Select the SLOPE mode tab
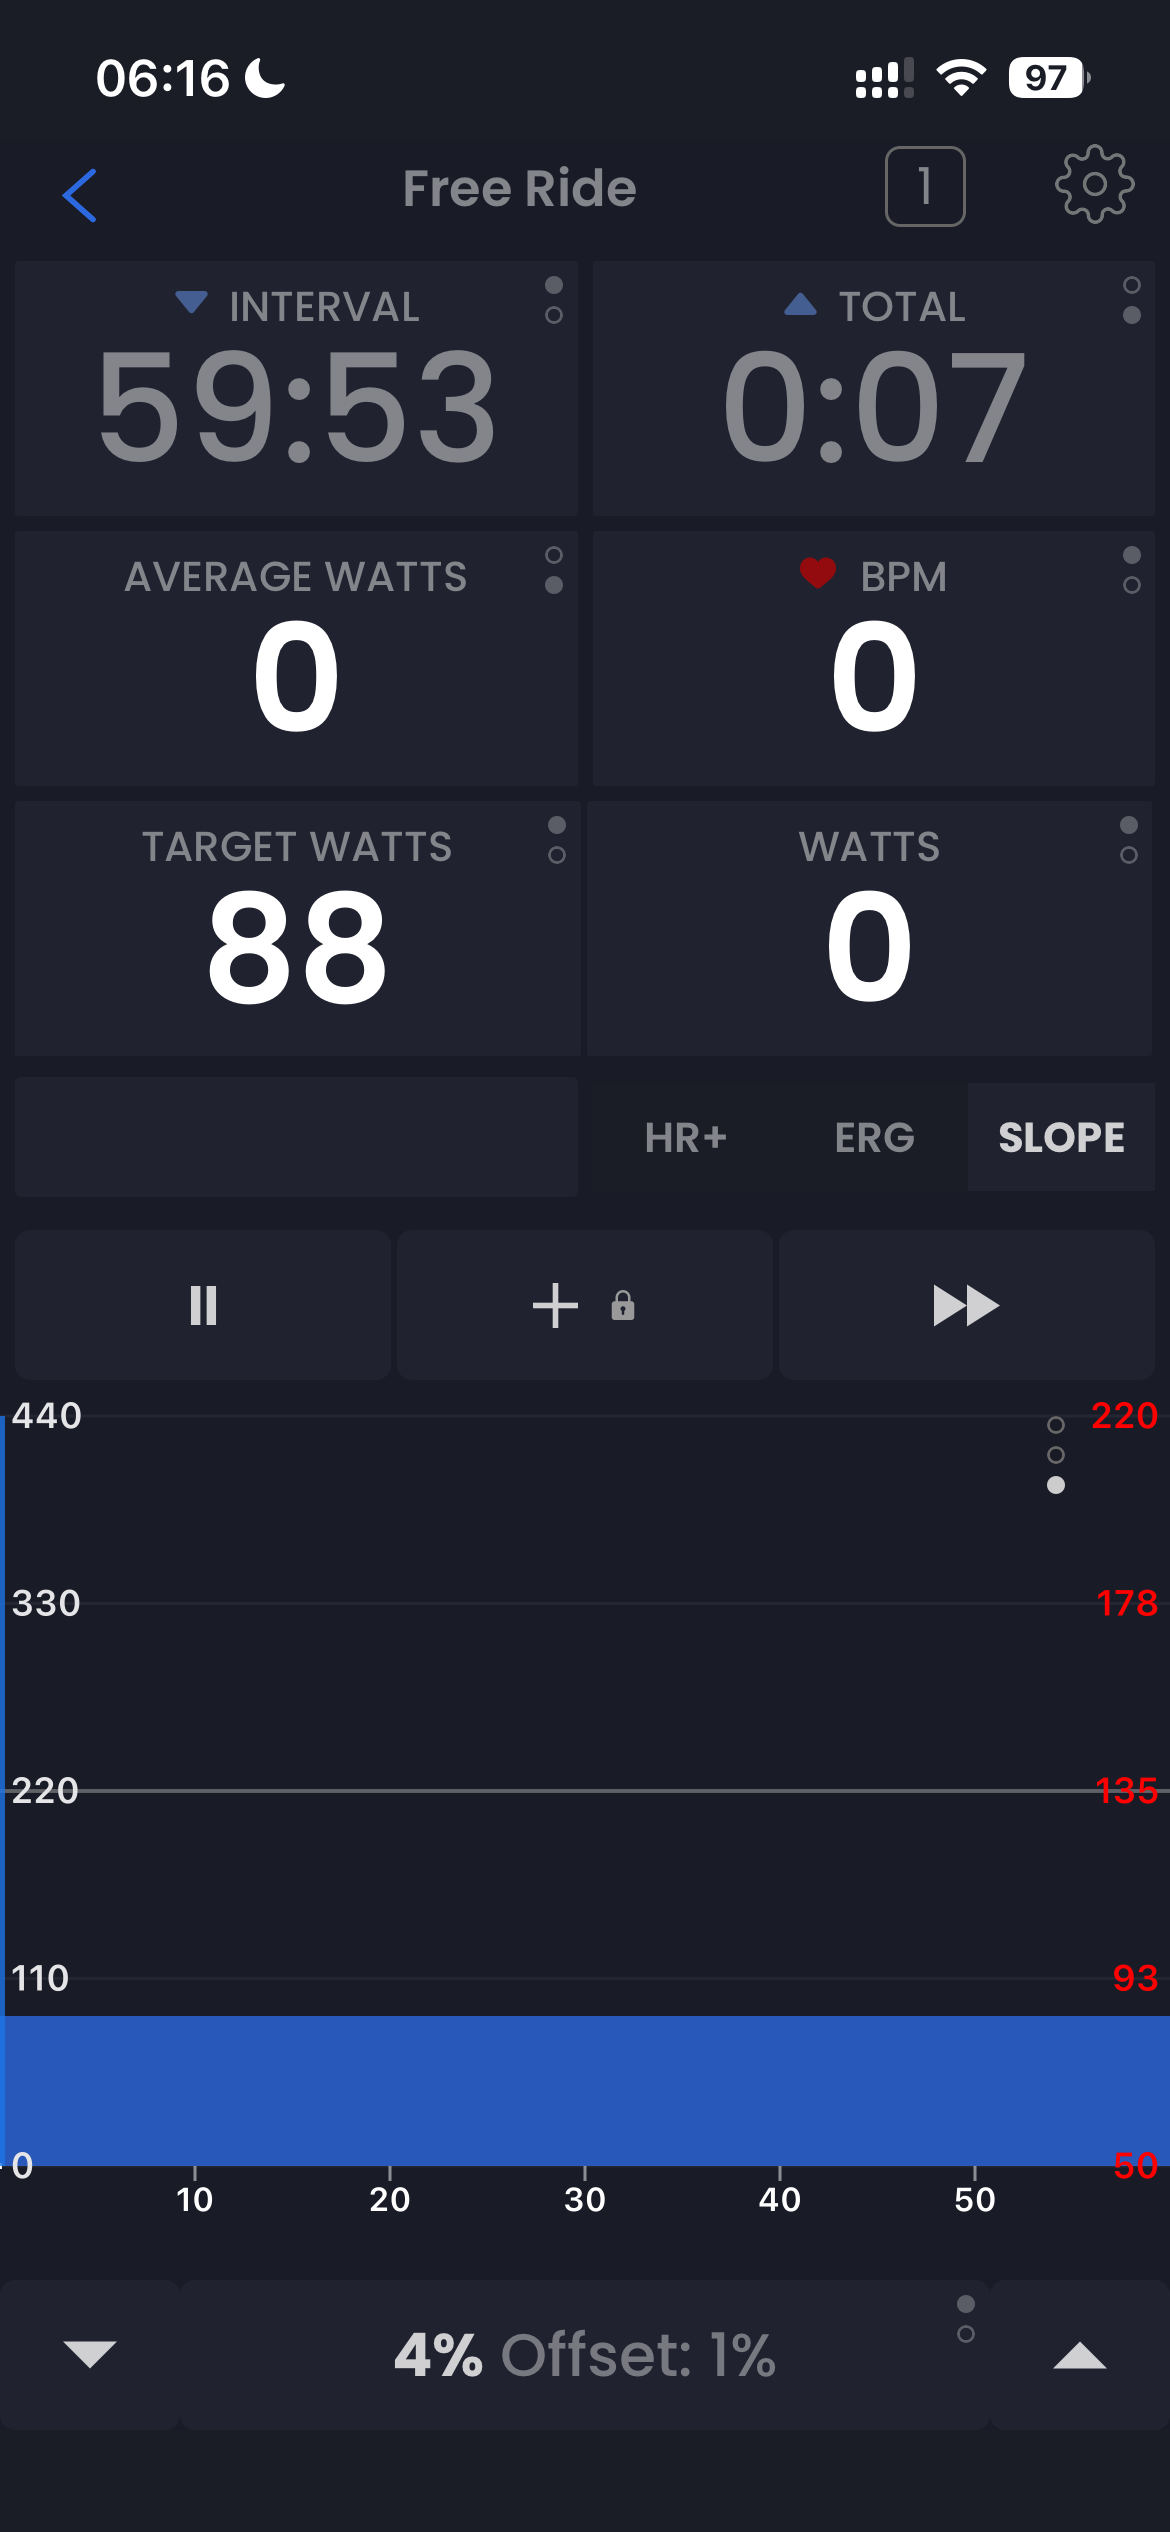 click(1061, 1138)
